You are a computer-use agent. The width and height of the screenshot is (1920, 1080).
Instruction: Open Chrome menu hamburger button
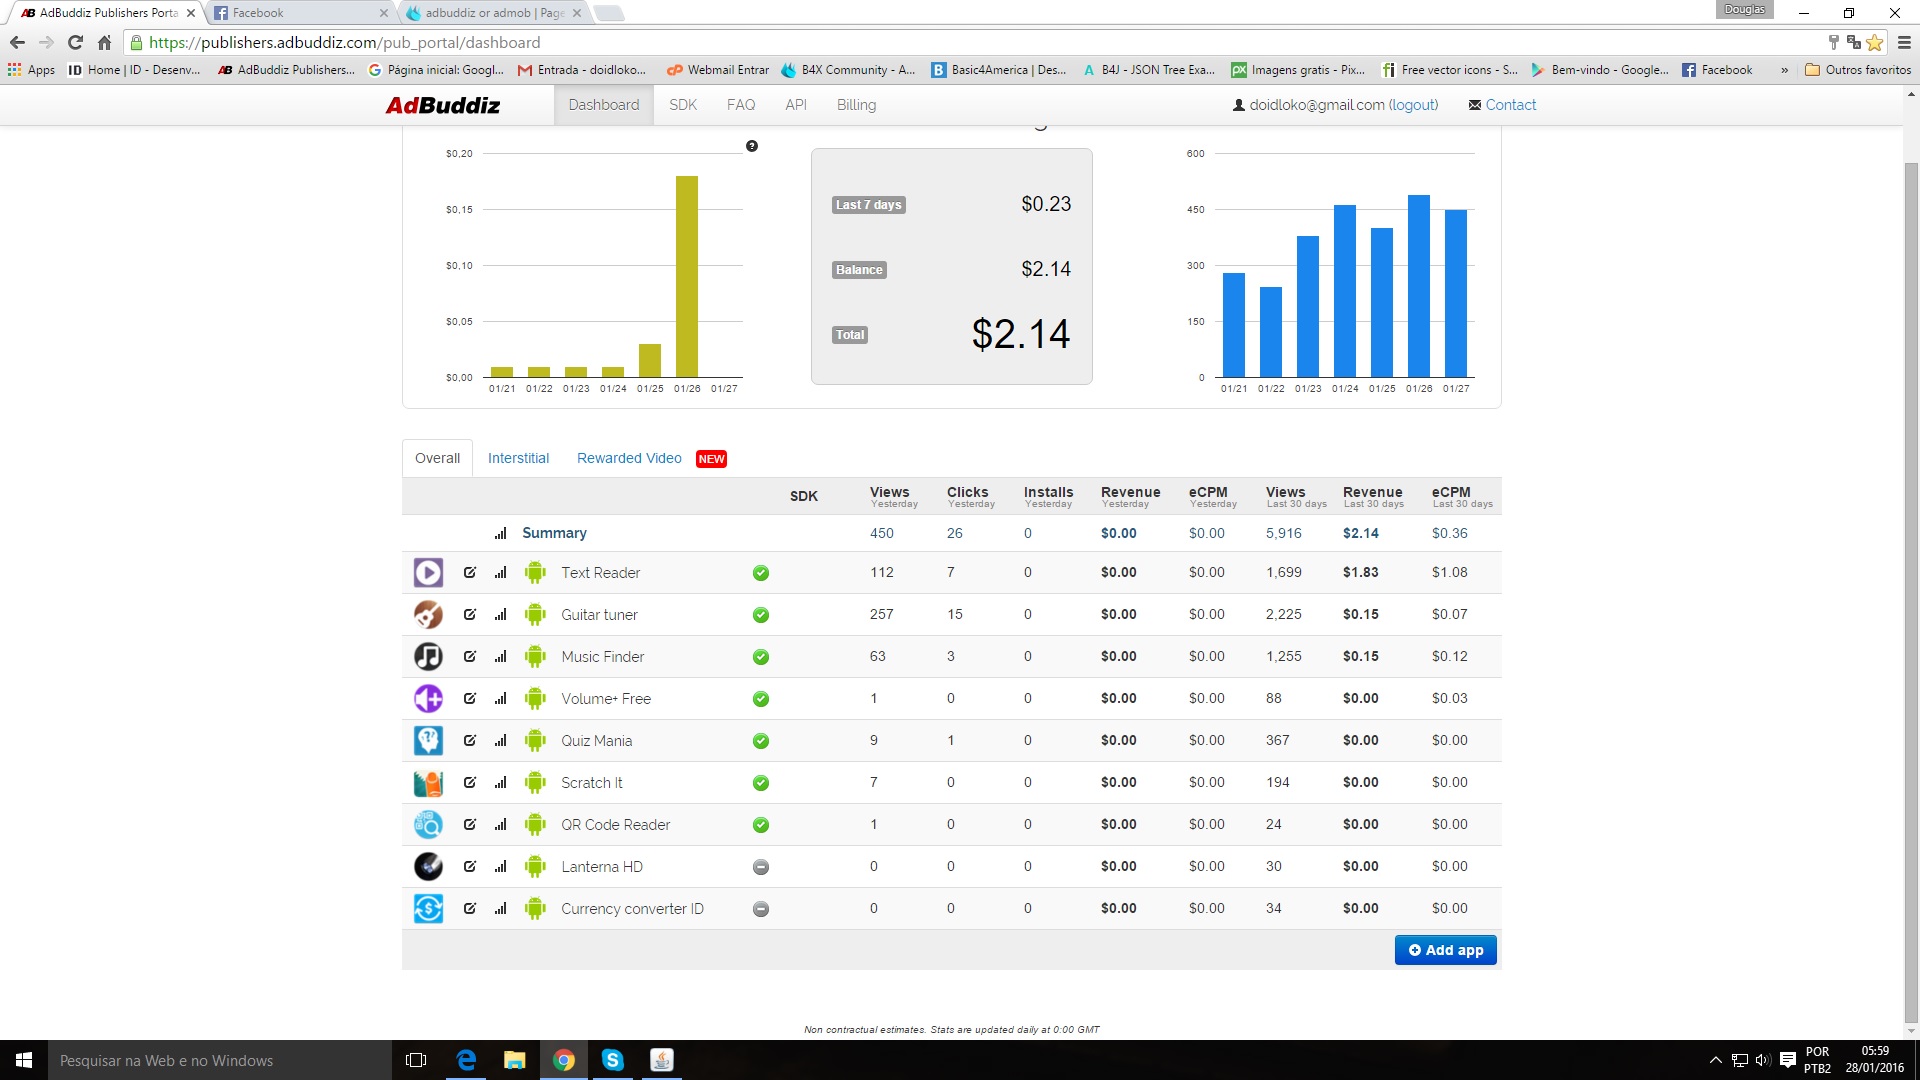point(1904,43)
